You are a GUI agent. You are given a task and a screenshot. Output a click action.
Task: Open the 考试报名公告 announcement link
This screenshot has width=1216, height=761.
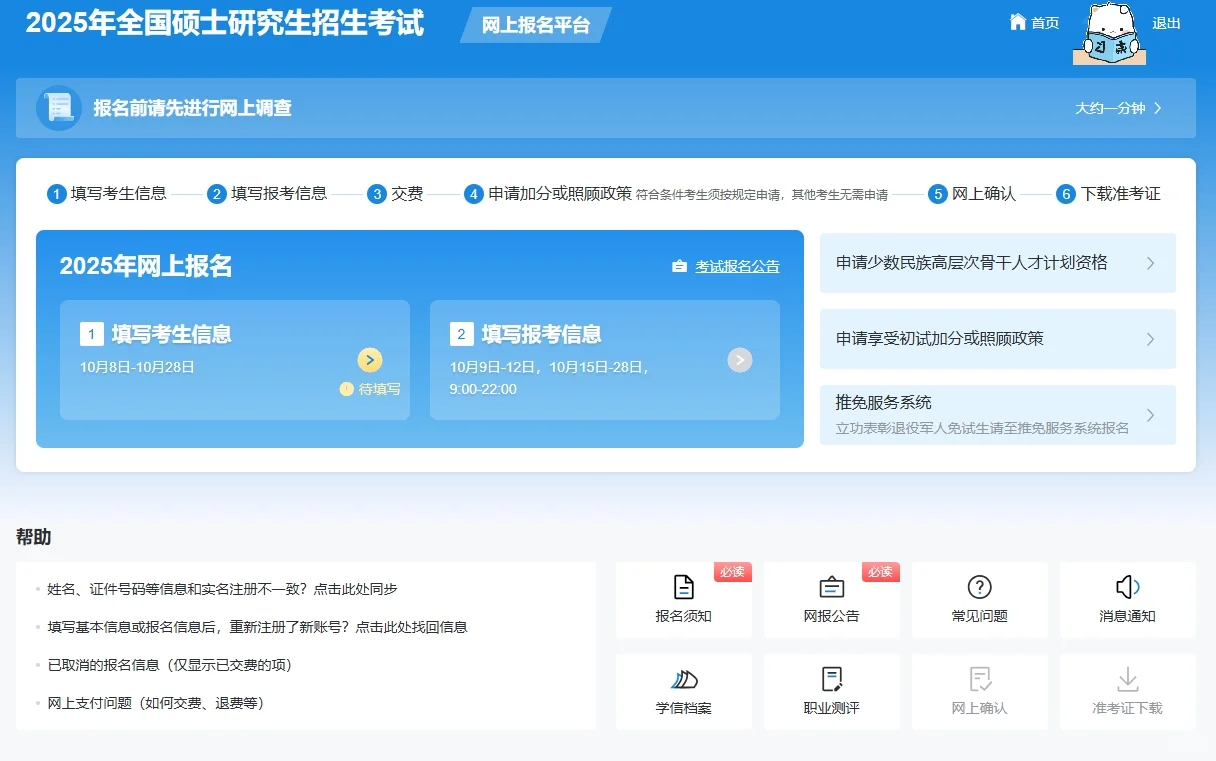coord(738,265)
